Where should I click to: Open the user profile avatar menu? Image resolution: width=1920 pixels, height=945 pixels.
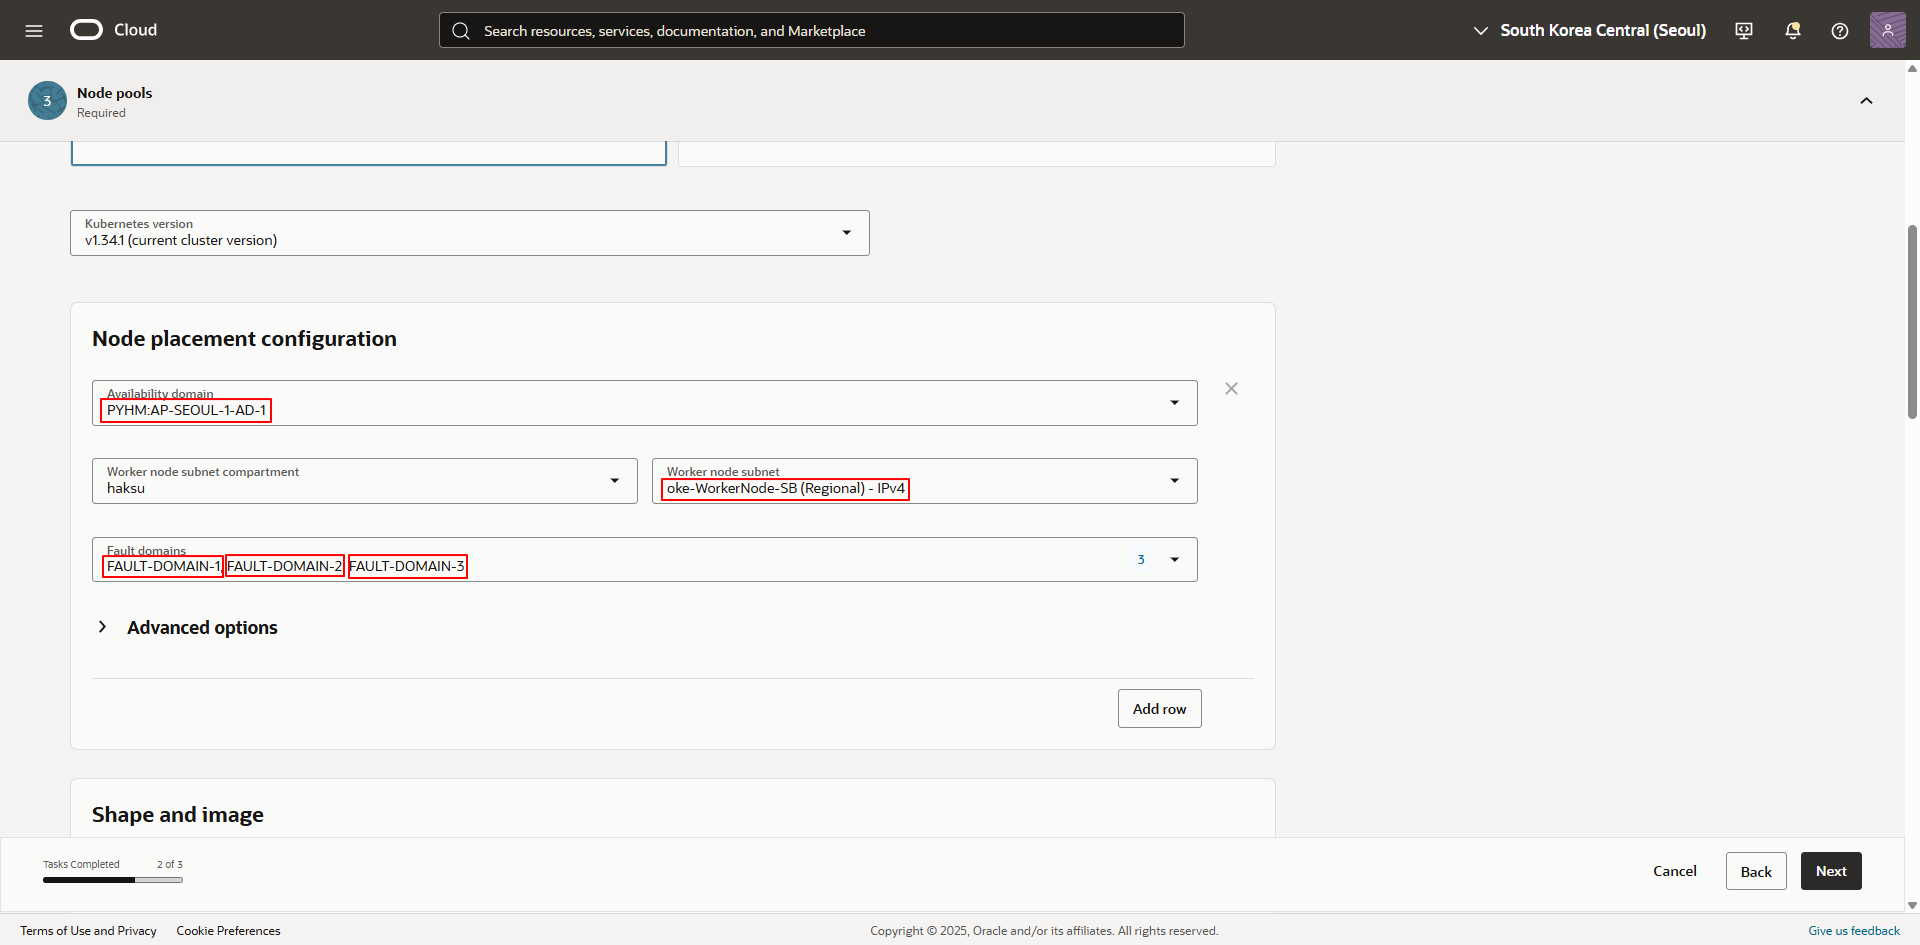(x=1887, y=30)
